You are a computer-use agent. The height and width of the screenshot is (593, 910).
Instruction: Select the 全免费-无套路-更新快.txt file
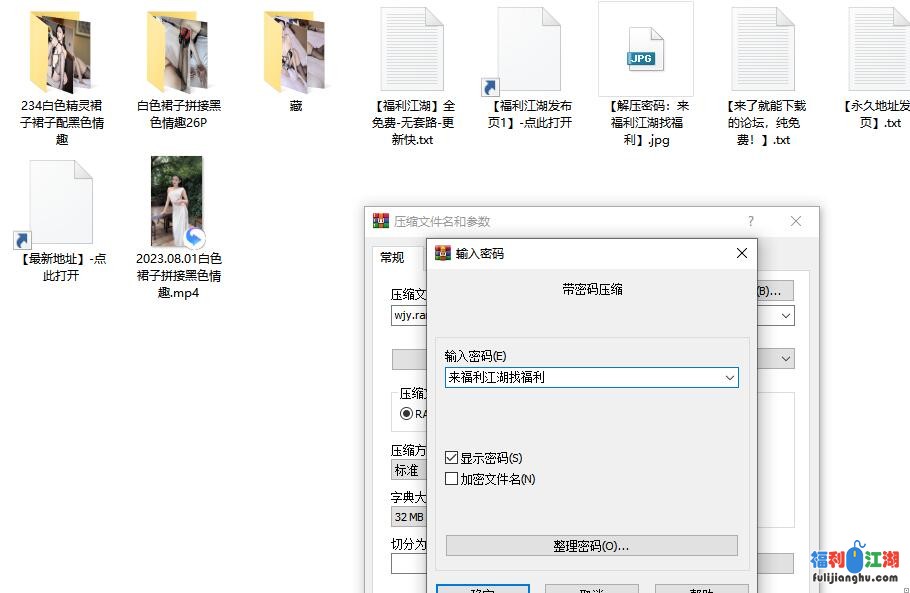click(412, 50)
